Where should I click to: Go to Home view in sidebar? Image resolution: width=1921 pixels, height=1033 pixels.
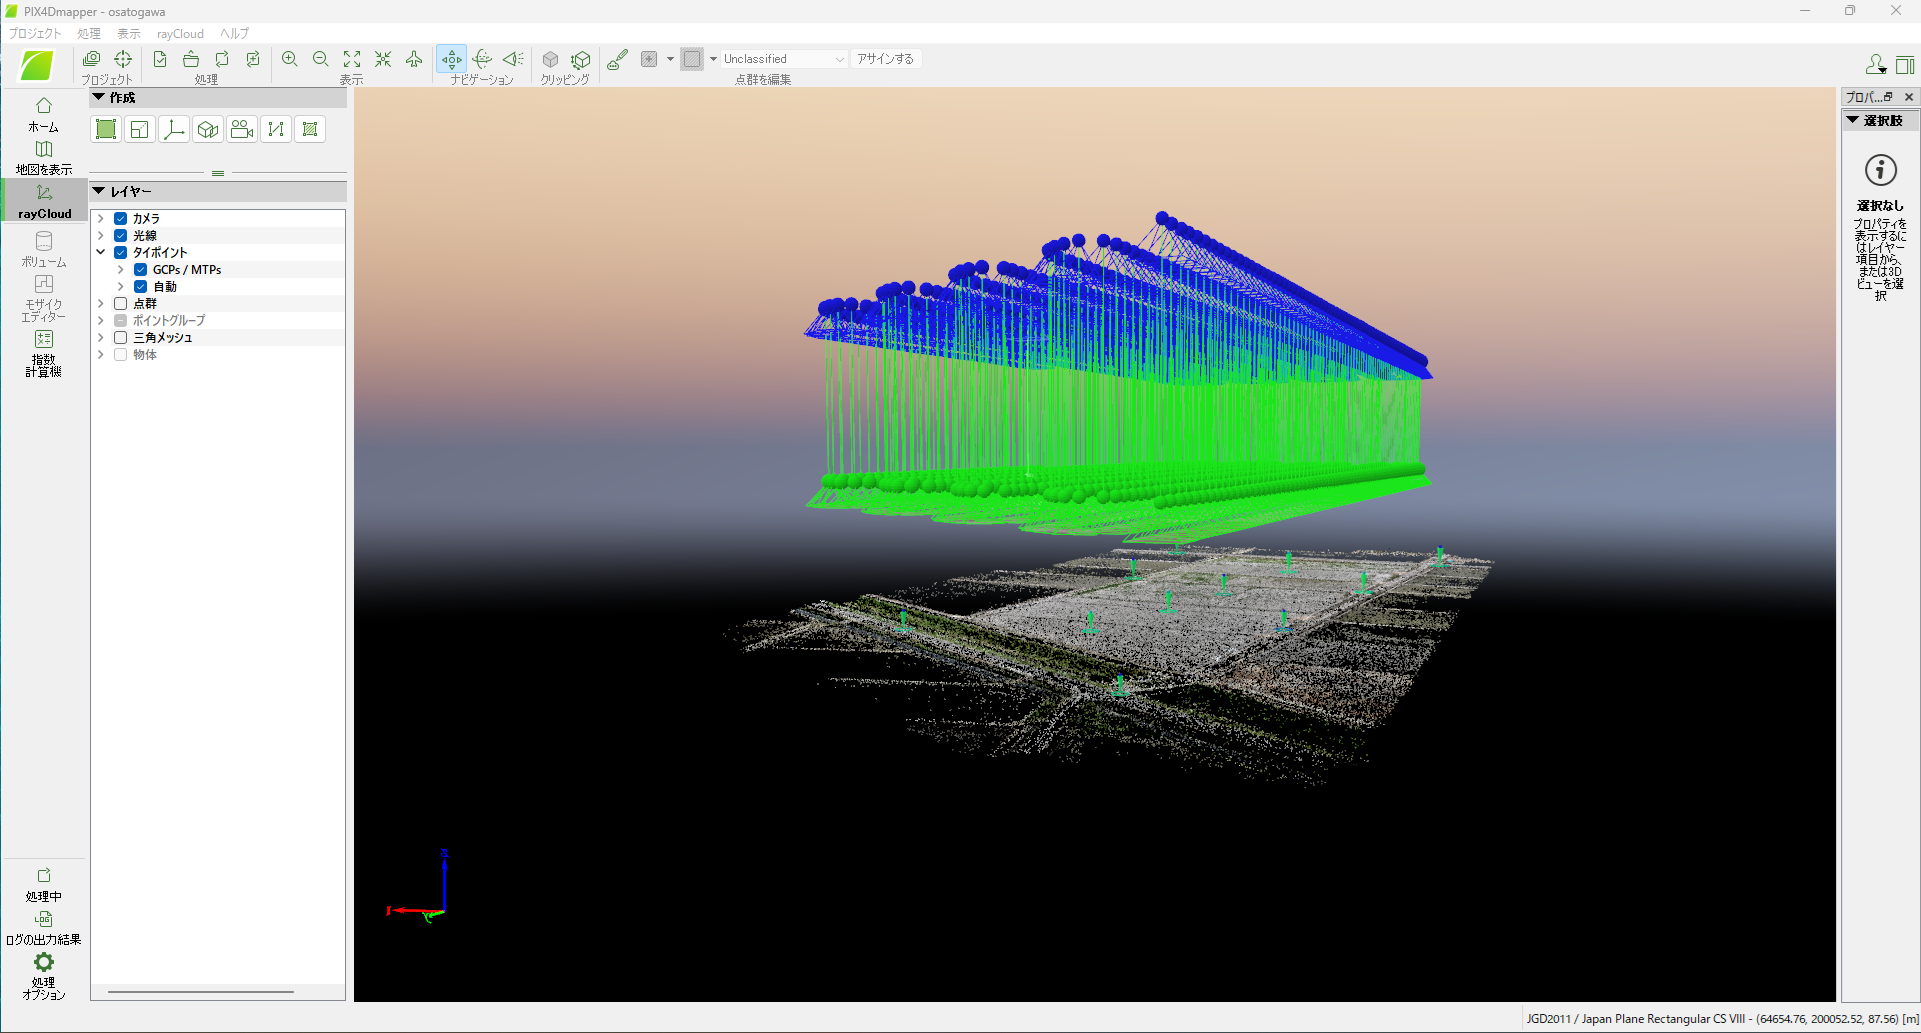tap(43, 114)
